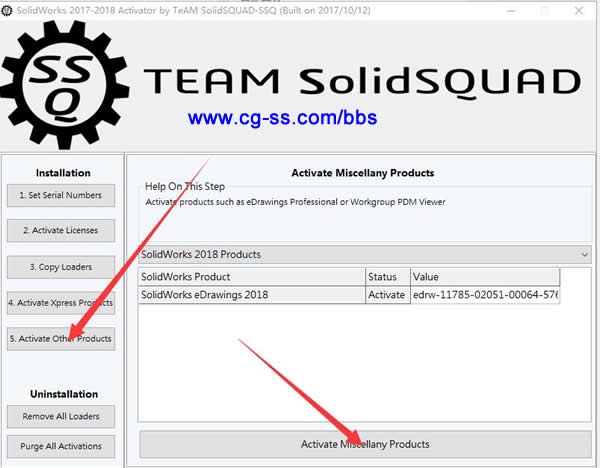
Task: Select step 2 Activate Licenses
Action: (x=62, y=230)
